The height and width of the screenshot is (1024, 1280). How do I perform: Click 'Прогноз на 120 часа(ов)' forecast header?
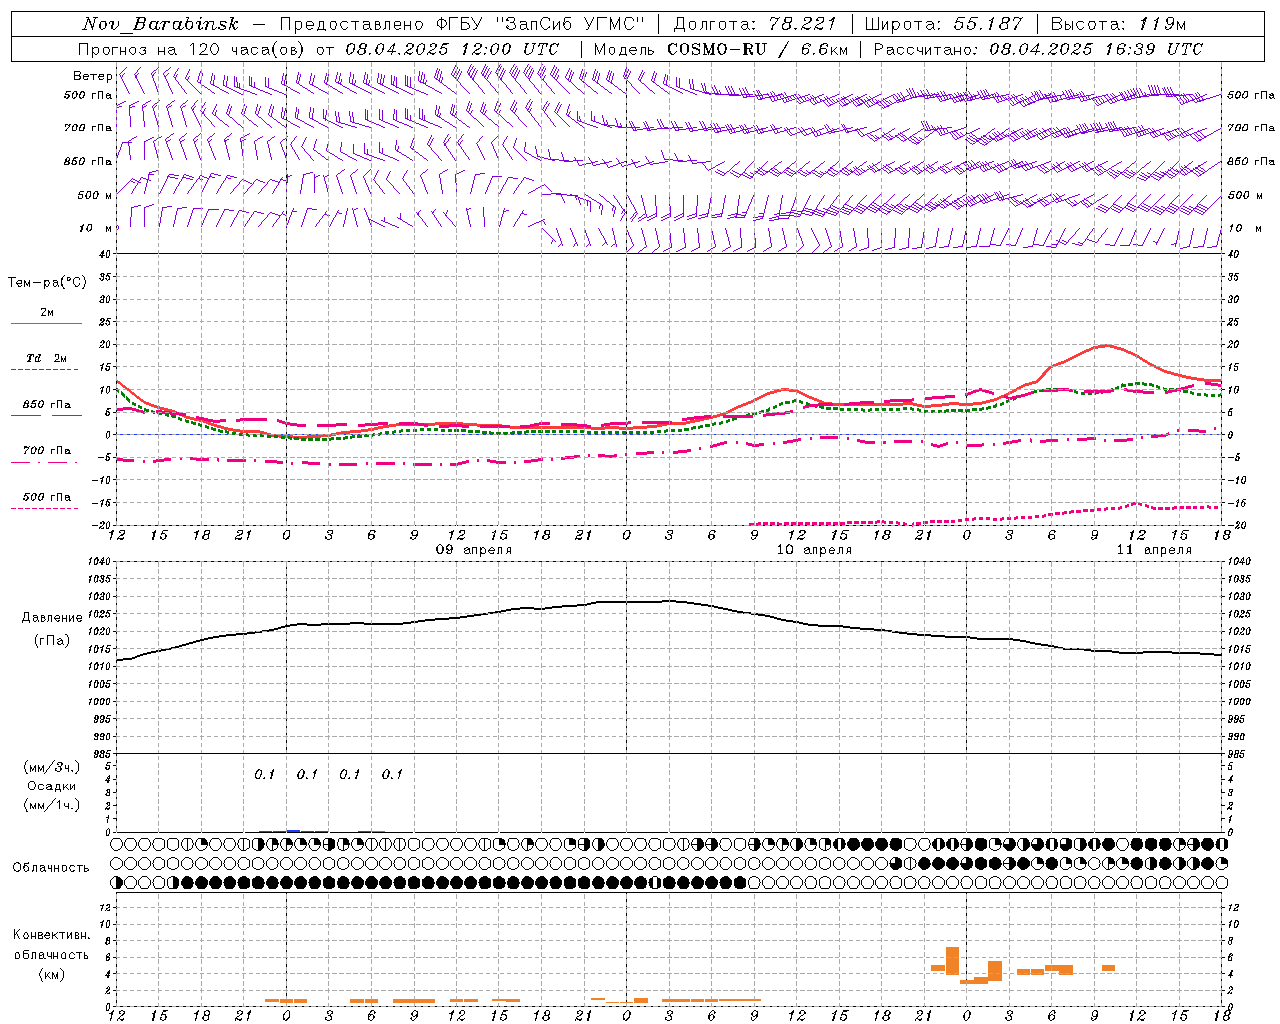[192, 49]
